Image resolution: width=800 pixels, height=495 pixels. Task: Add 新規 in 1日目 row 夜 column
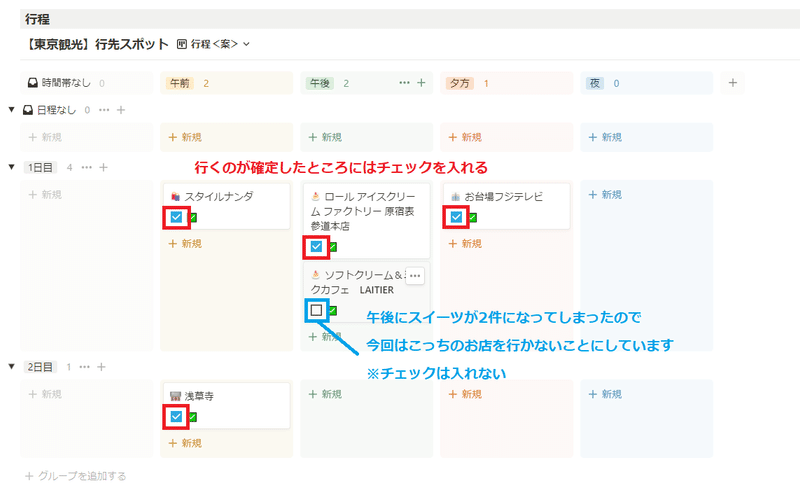(x=606, y=195)
